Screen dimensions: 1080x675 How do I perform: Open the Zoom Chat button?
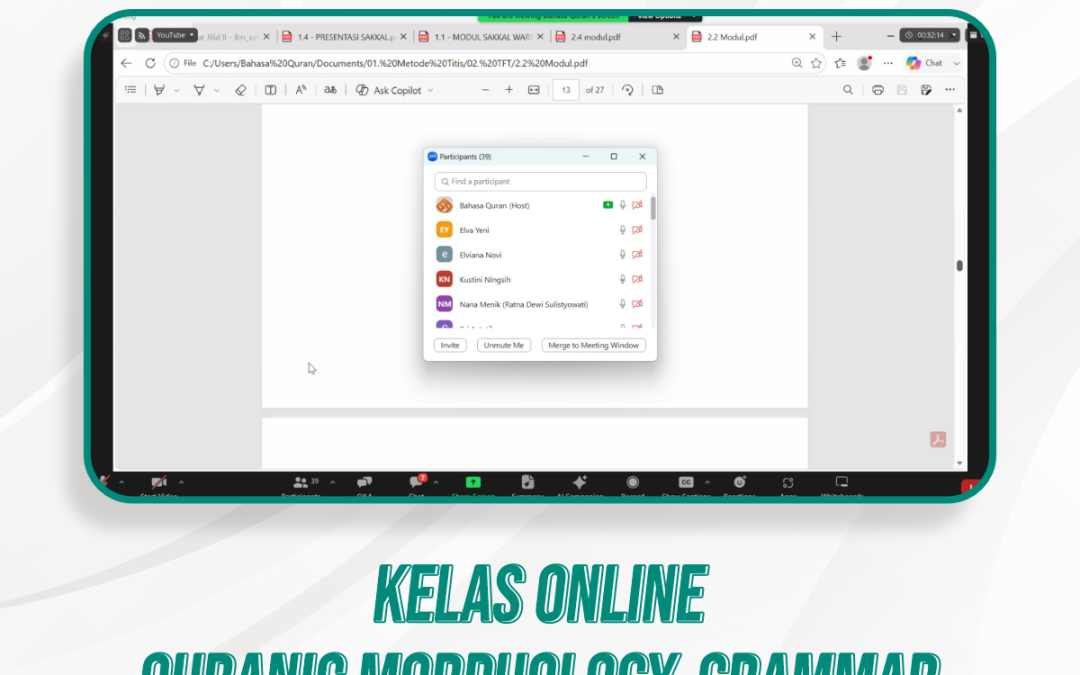coord(417,484)
